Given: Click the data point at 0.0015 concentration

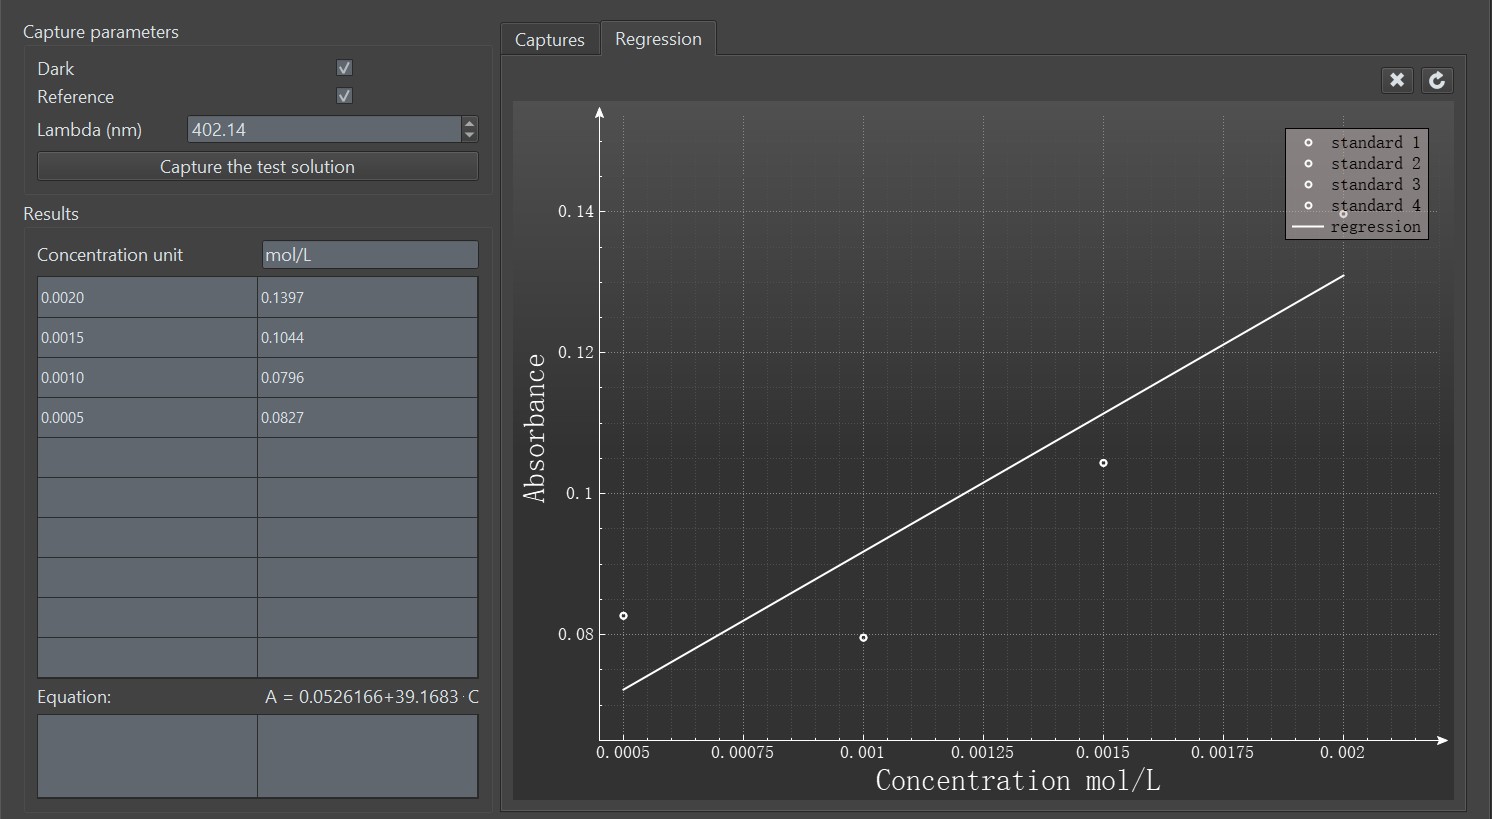Looking at the screenshot, I should (x=1103, y=463).
